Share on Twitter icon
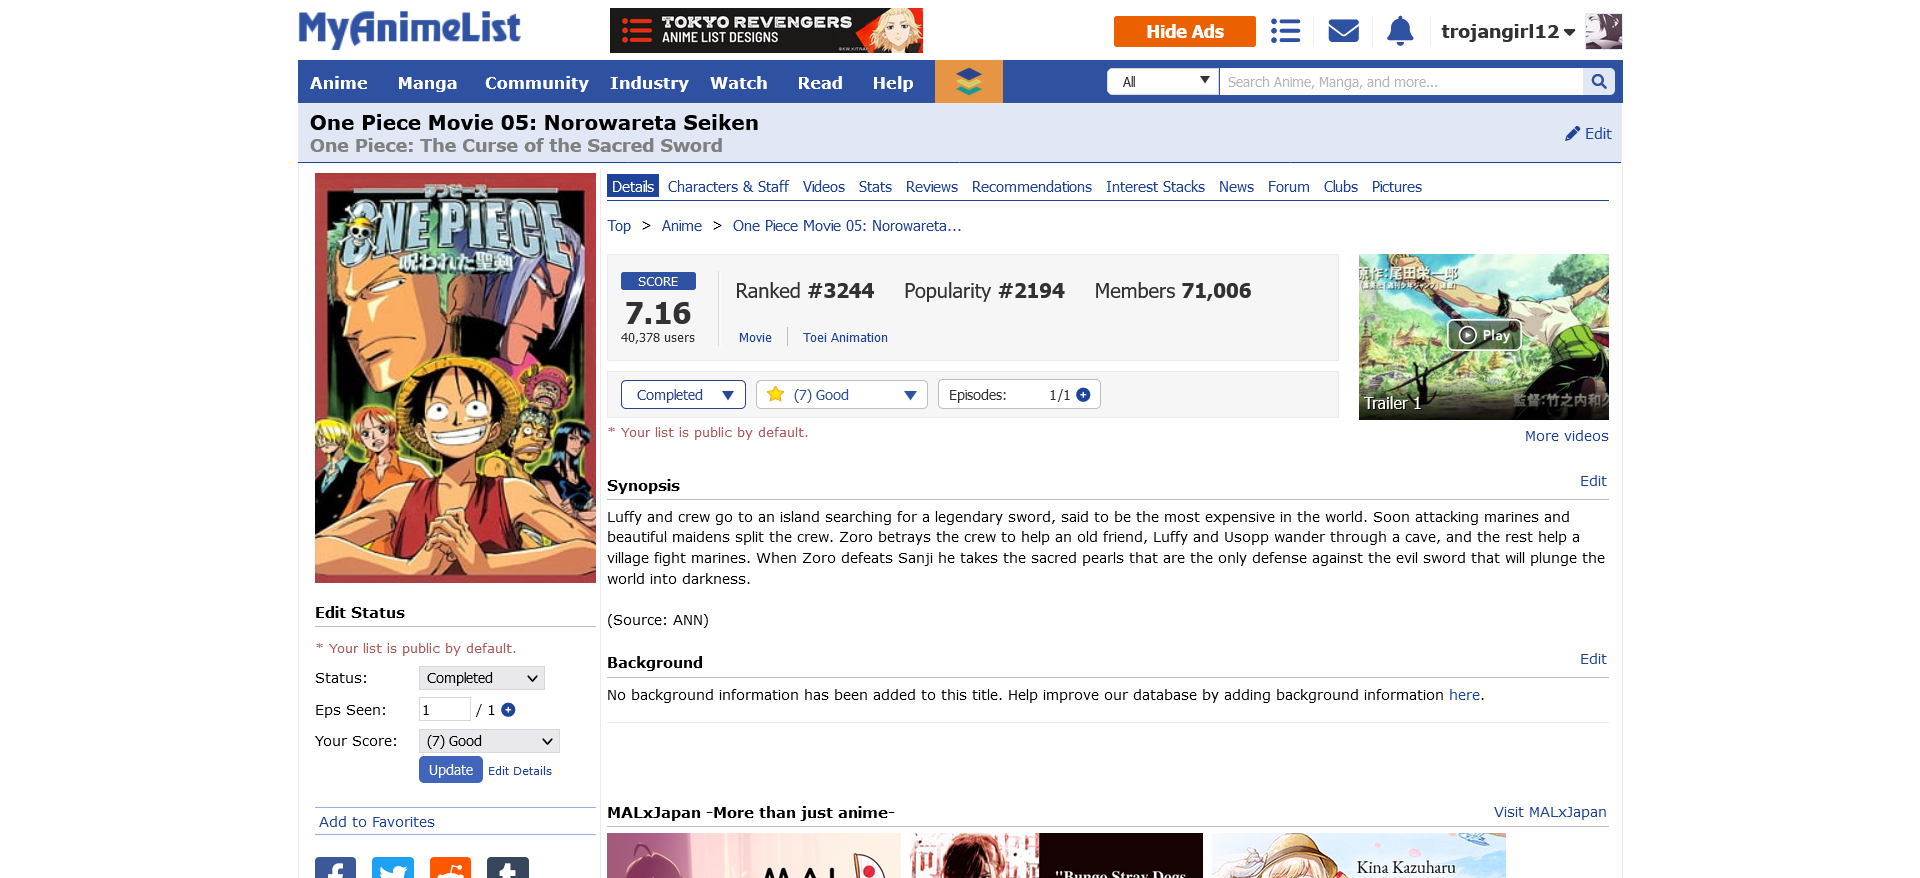The height and width of the screenshot is (878, 1920). (393, 868)
